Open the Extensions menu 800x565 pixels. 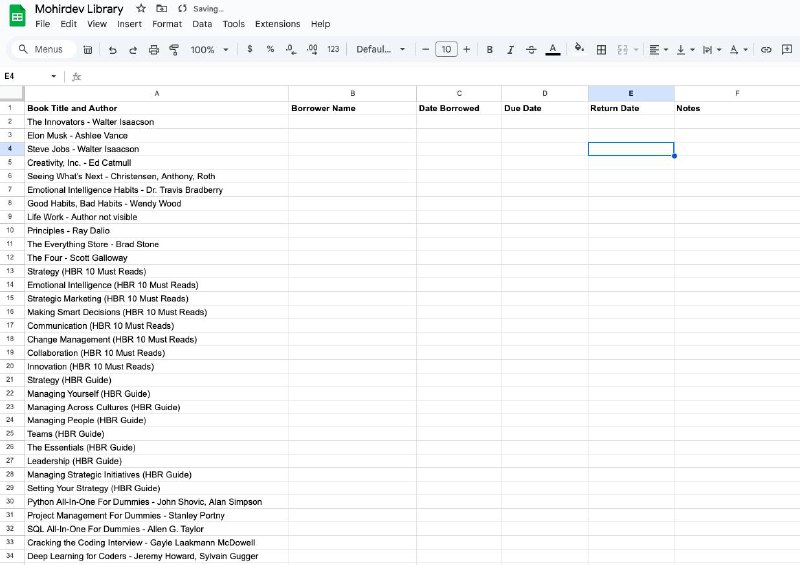coord(278,24)
